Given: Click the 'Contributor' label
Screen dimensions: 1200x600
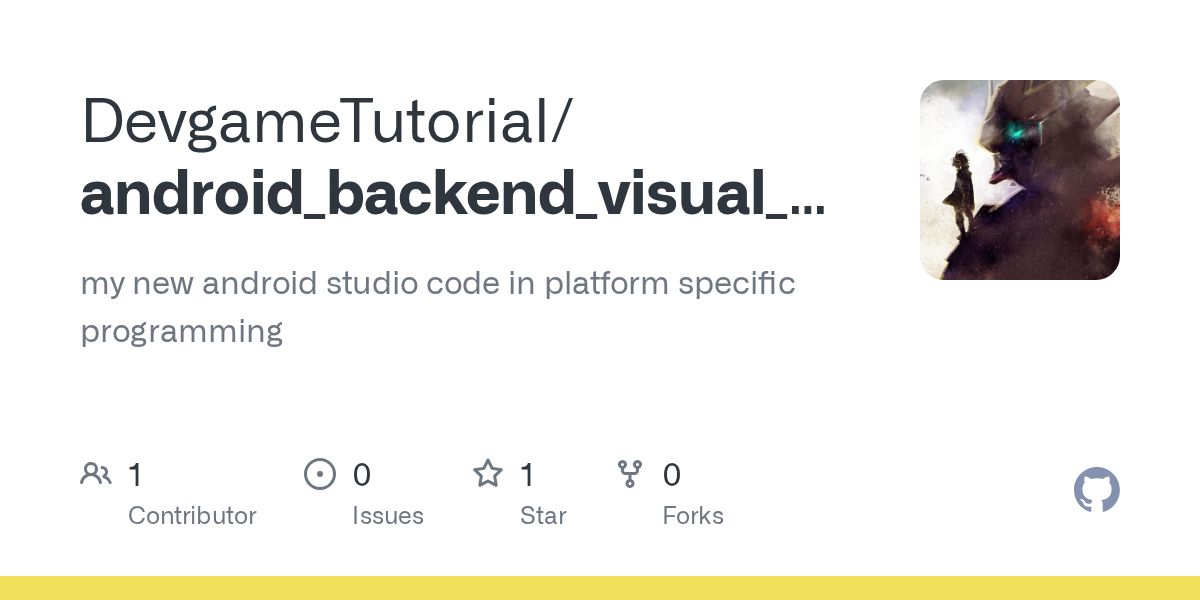Looking at the screenshot, I should tap(192, 516).
